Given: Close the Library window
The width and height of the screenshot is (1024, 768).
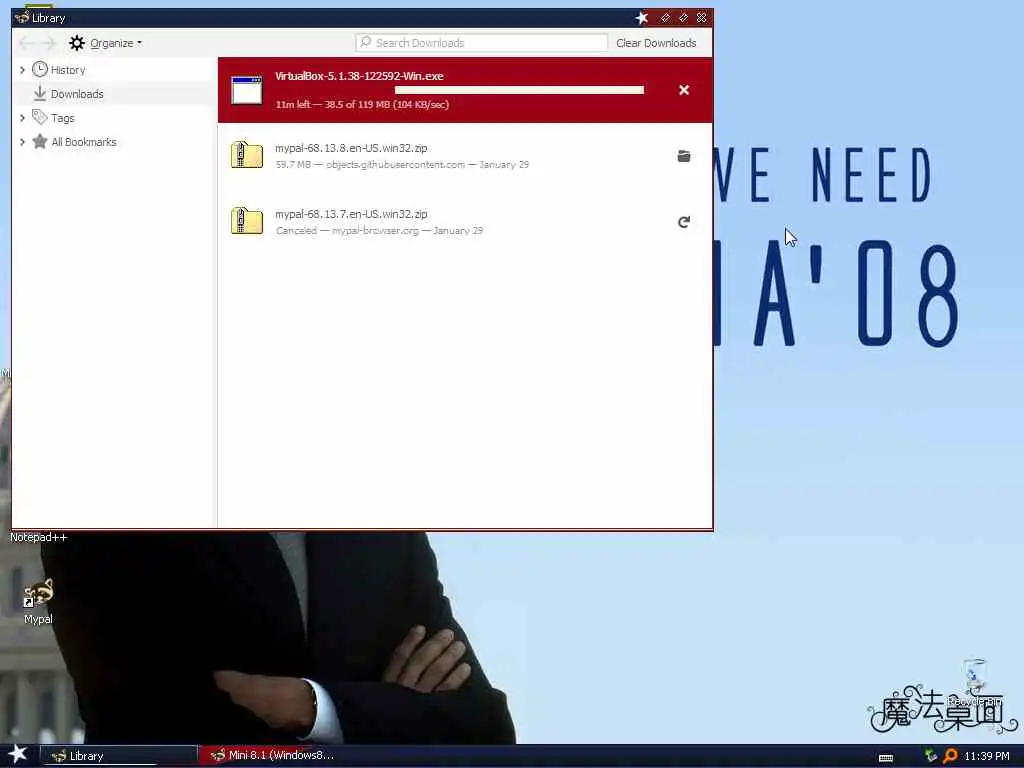Looking at the screenshot, I should tap(701, 18).
